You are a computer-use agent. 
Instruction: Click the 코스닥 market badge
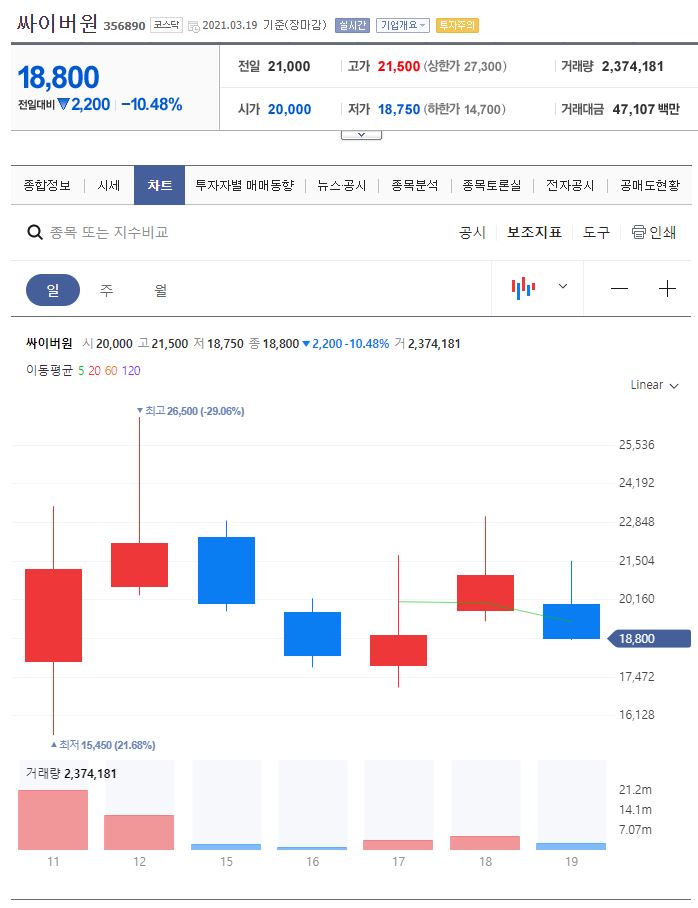pyautogui.click(x=166, y=25)
